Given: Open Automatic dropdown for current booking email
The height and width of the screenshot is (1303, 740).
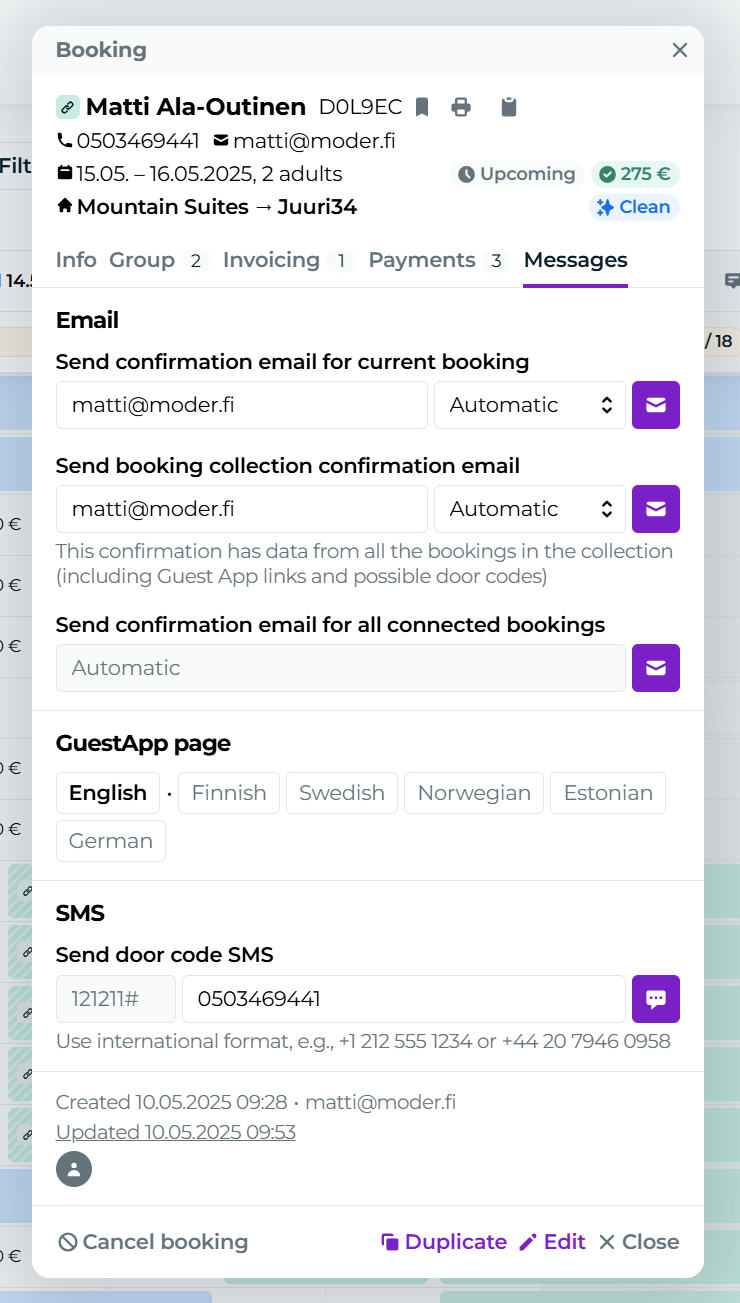Looking at the screenshot, I should point(529,405).
